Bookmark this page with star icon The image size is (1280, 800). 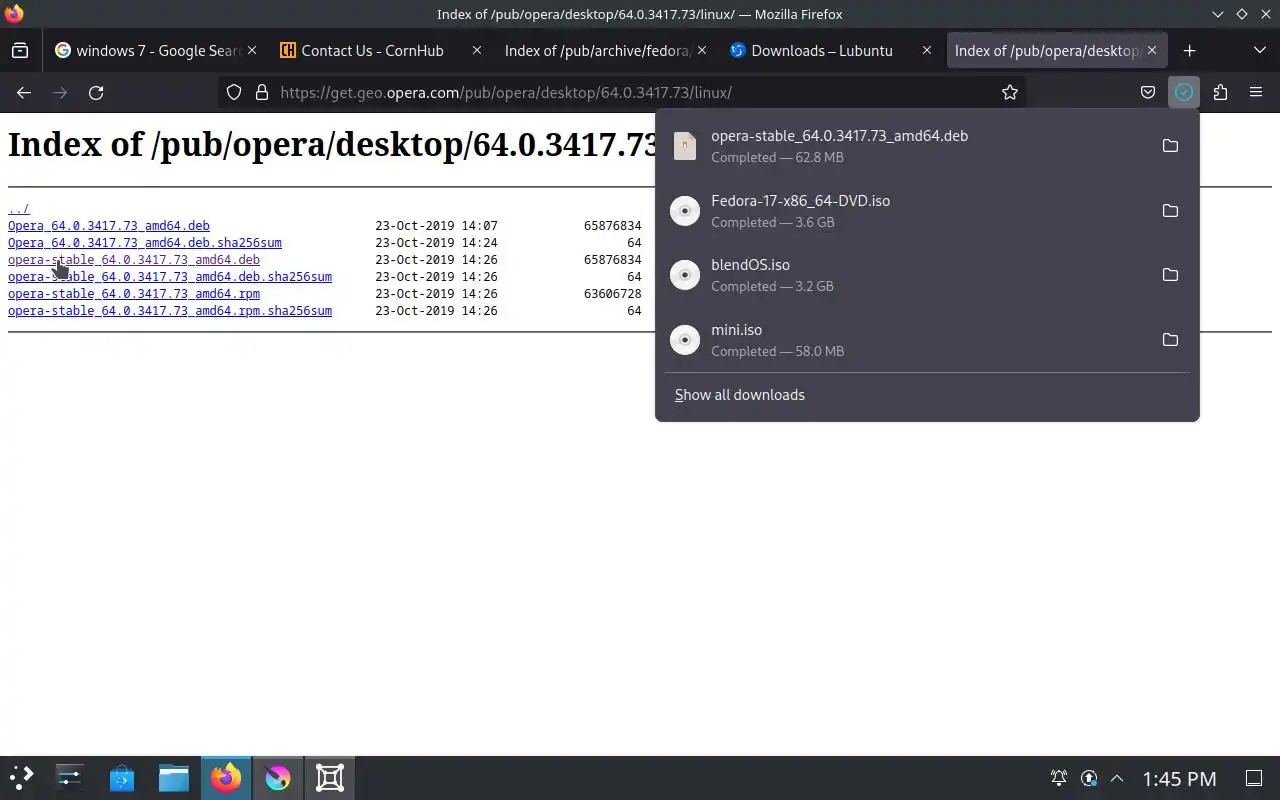click(x=1010, y=92)
